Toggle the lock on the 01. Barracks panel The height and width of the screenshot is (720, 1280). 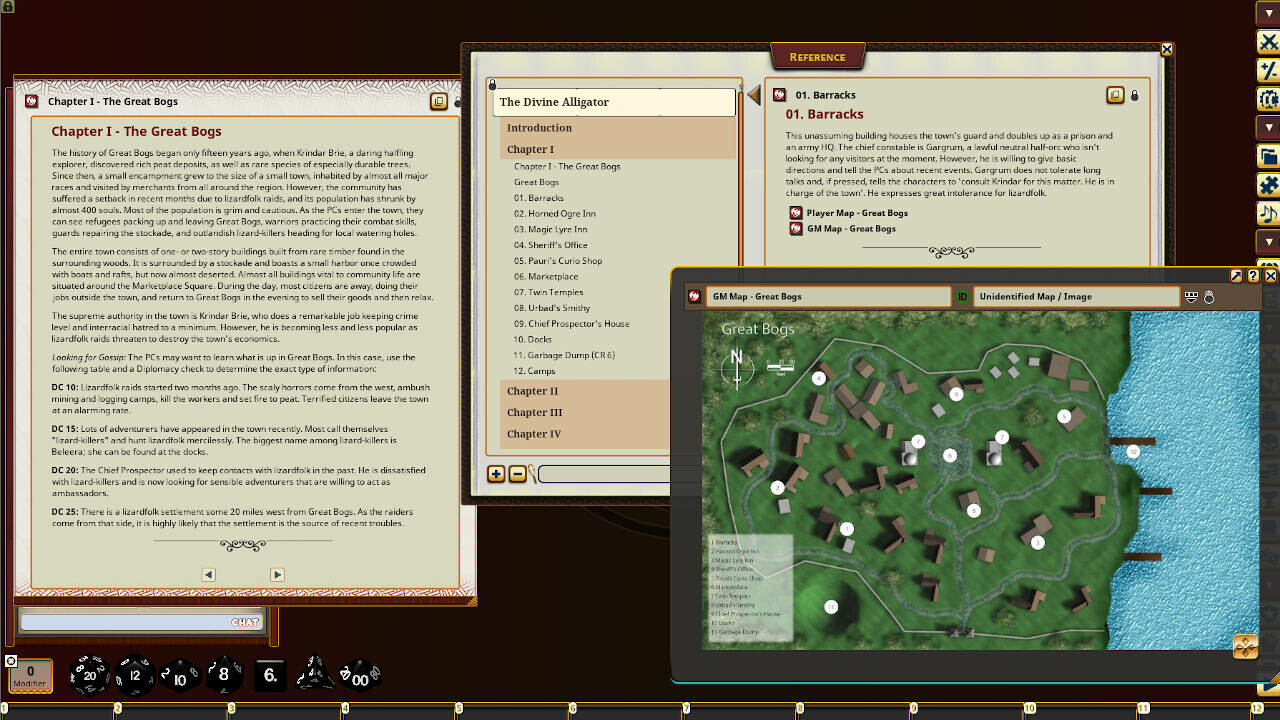pyautogui.click(x=1134, y=94)
